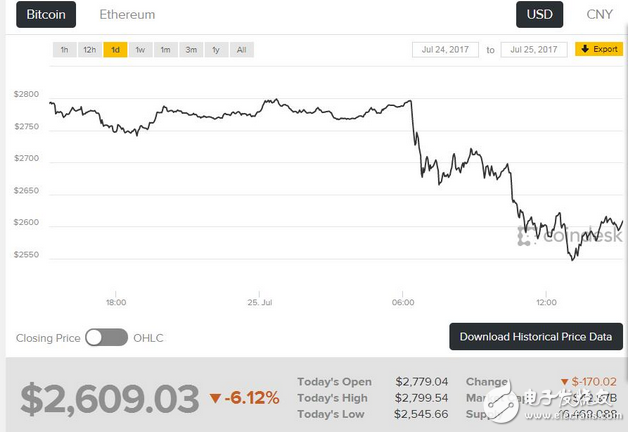Switch to the Ethereum tab
The width and height of the screenshot is (631, 432).
click(x=127, y=16)
